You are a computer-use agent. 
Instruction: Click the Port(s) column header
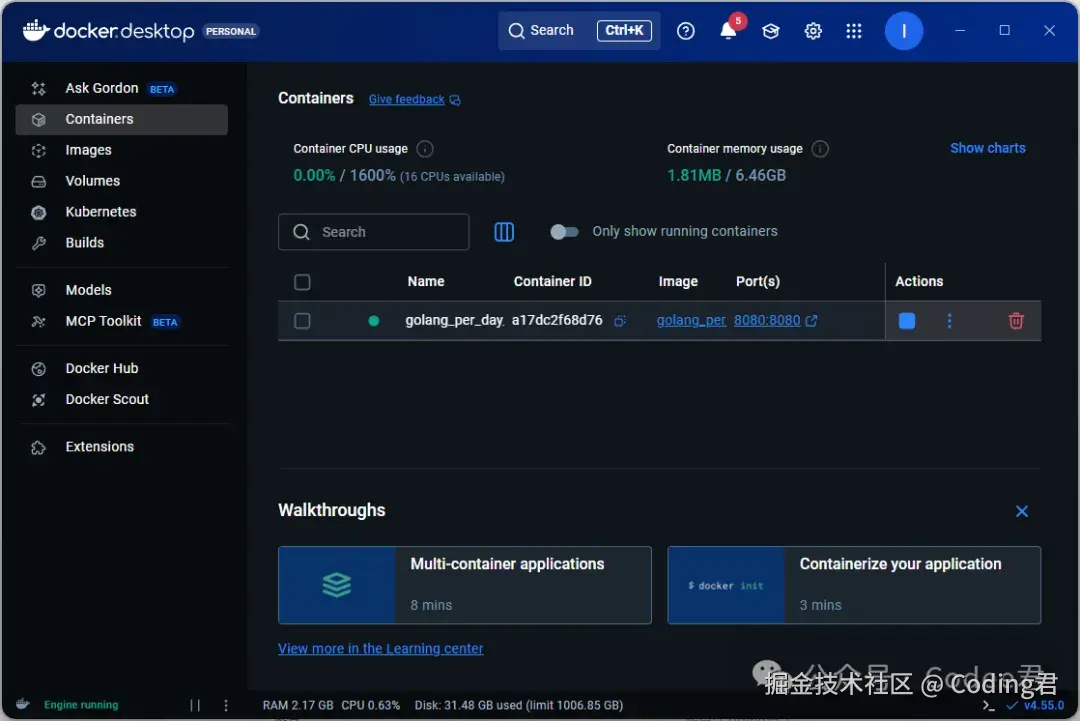click(758, 282)
